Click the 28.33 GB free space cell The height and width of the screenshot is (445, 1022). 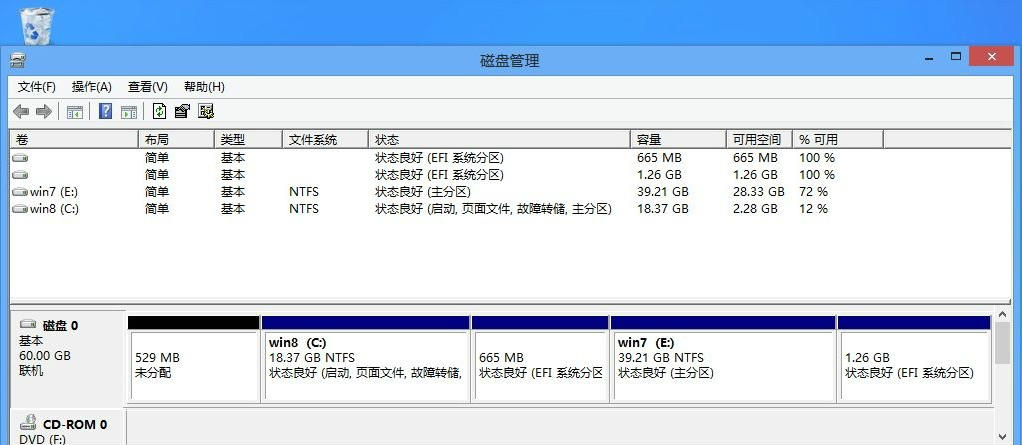(x=758, y=192)
